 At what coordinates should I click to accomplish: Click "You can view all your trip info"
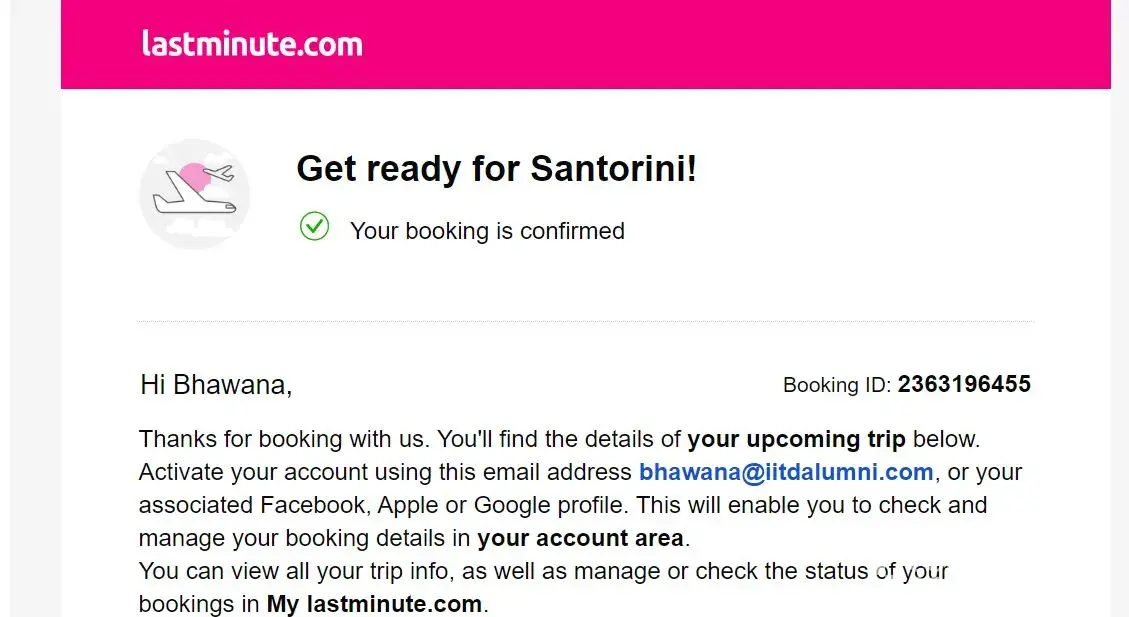click(x=316, y=571)
